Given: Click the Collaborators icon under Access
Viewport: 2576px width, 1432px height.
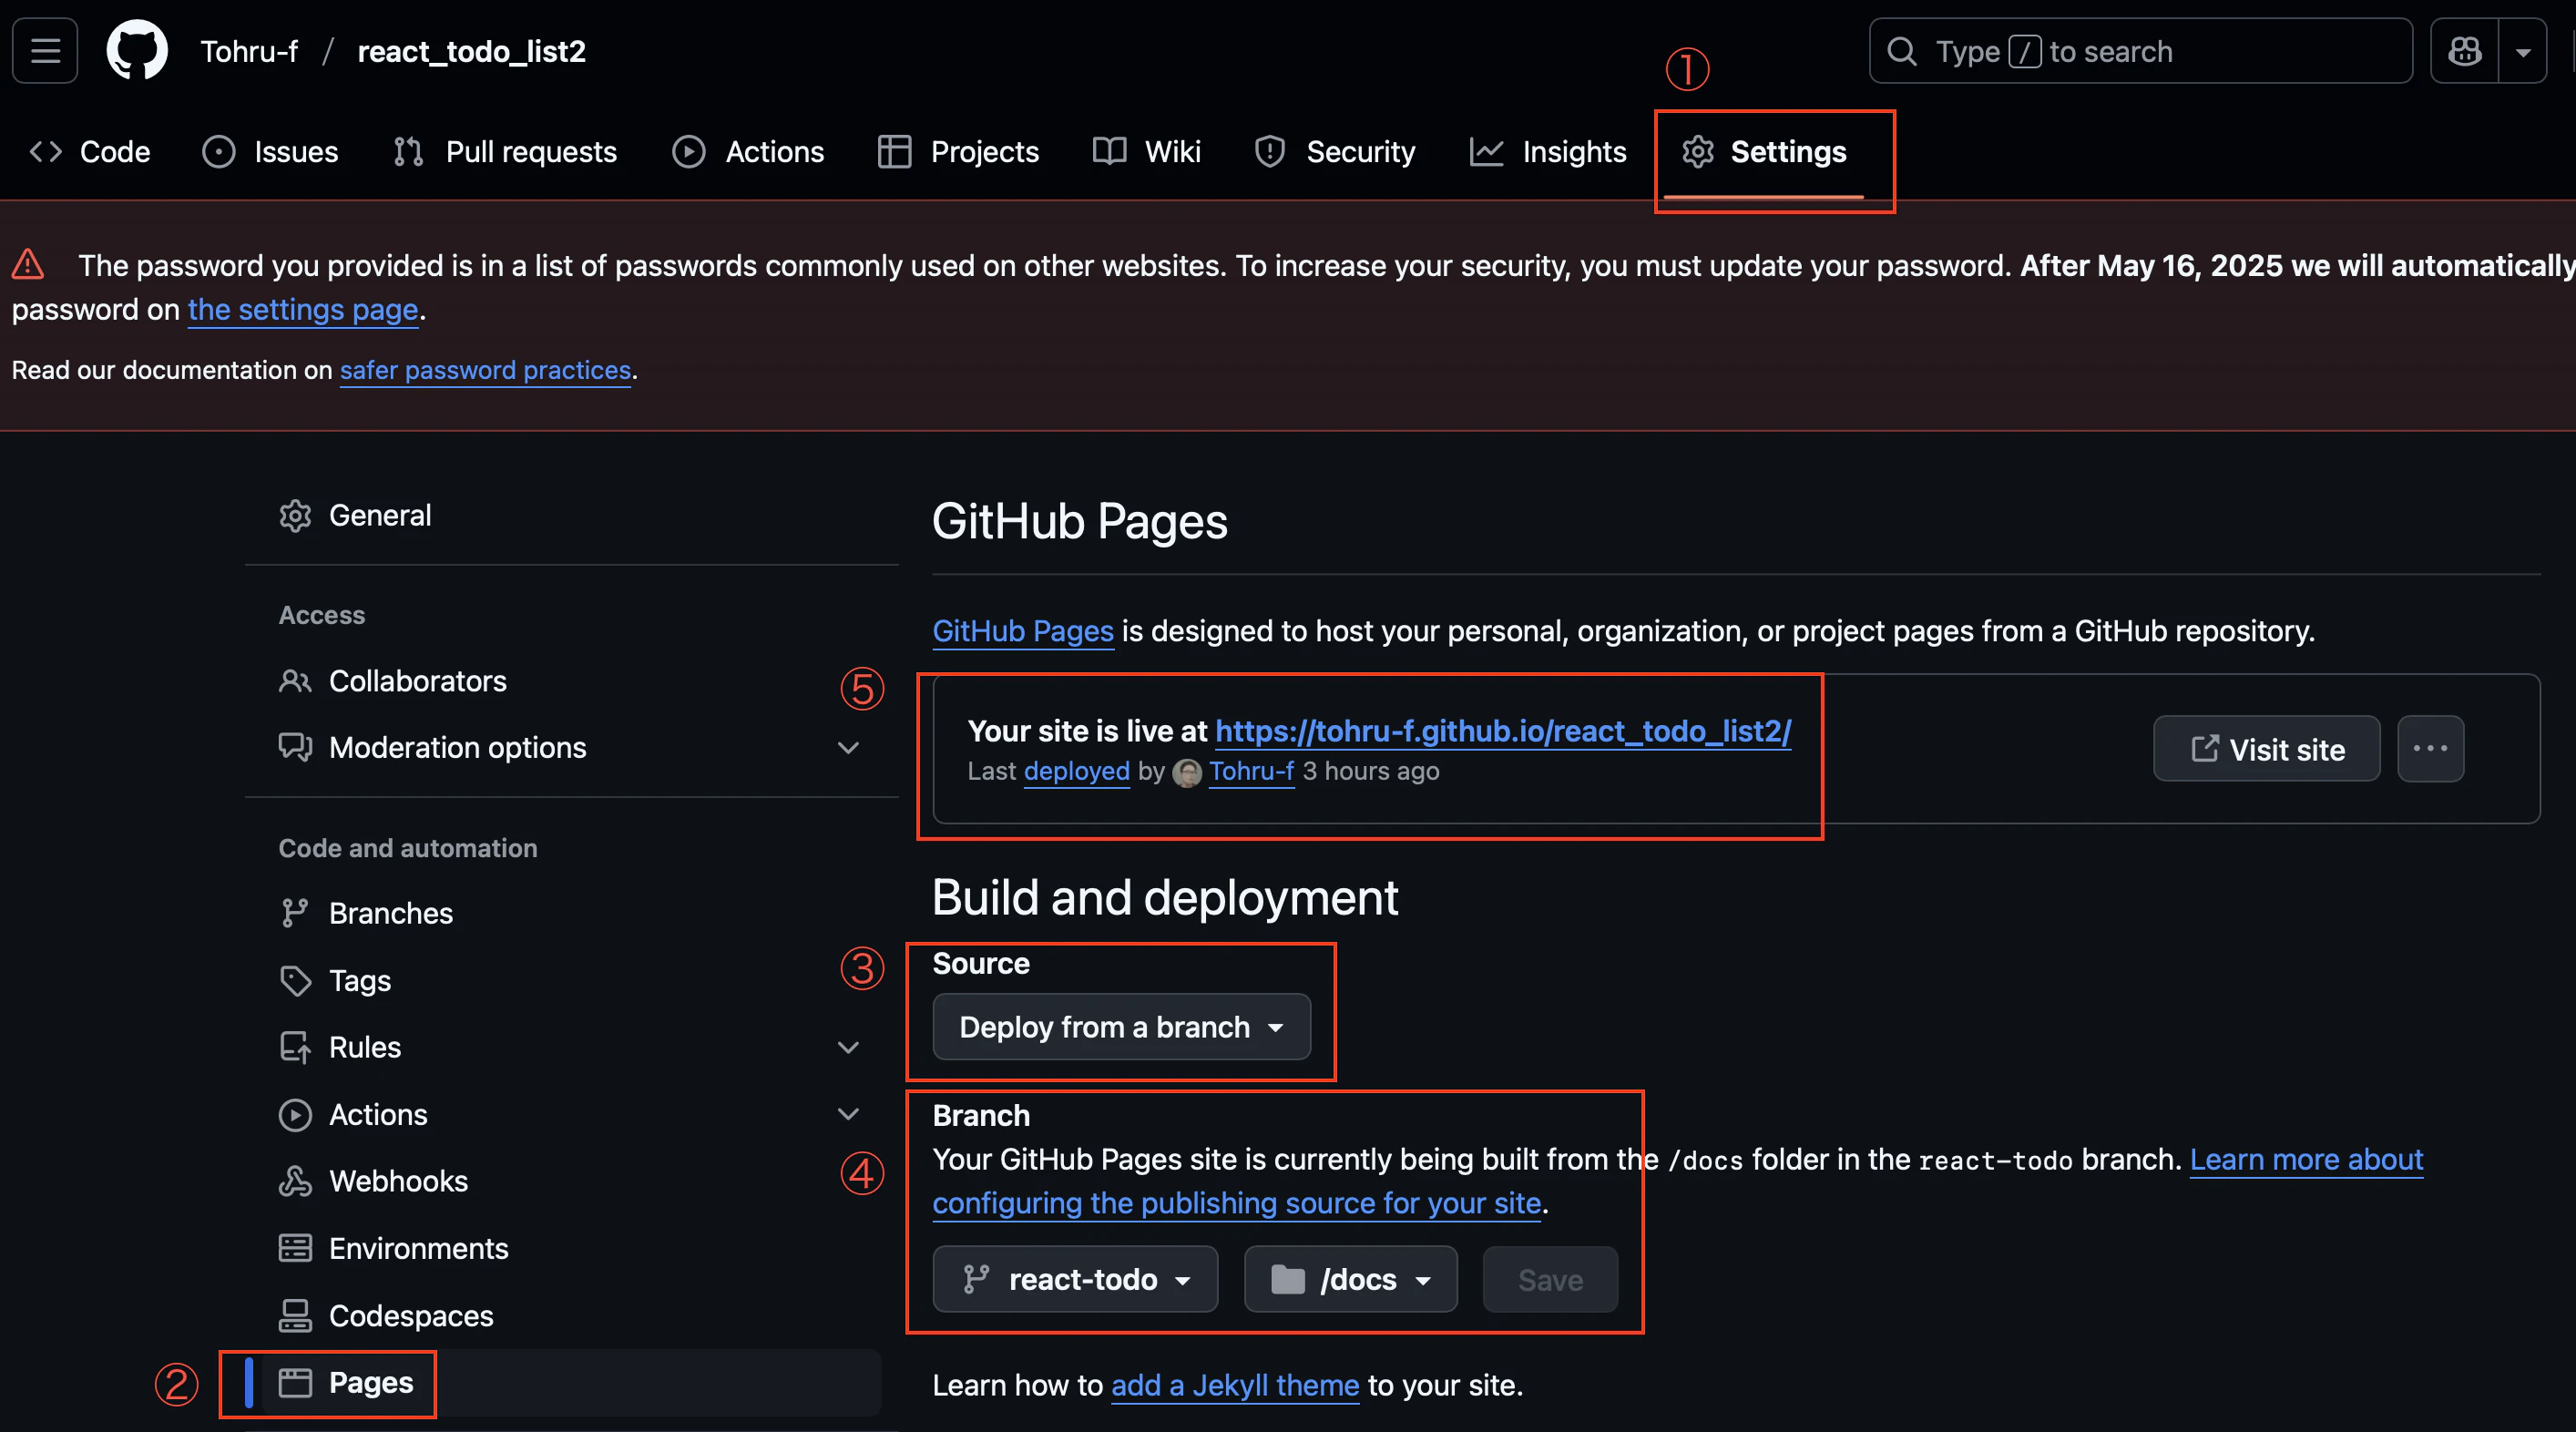Looking at the screenshot, I should tap(296, 681).
